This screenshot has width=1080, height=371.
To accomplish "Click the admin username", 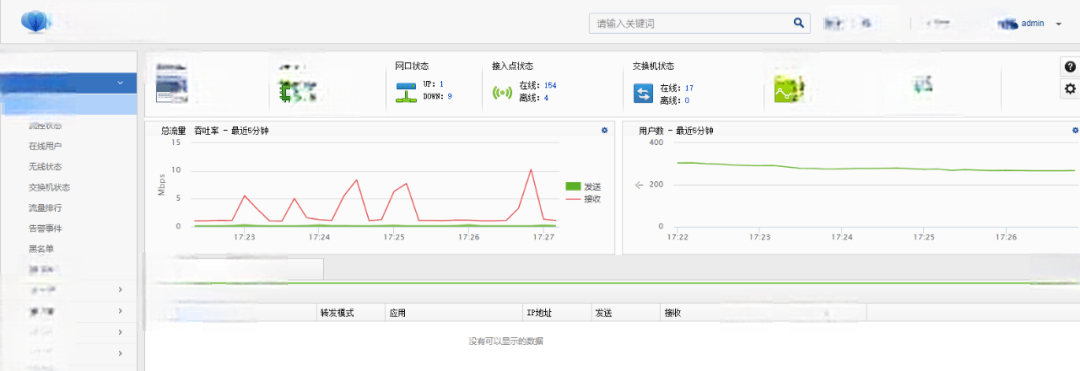I will tap(1032, 23).
